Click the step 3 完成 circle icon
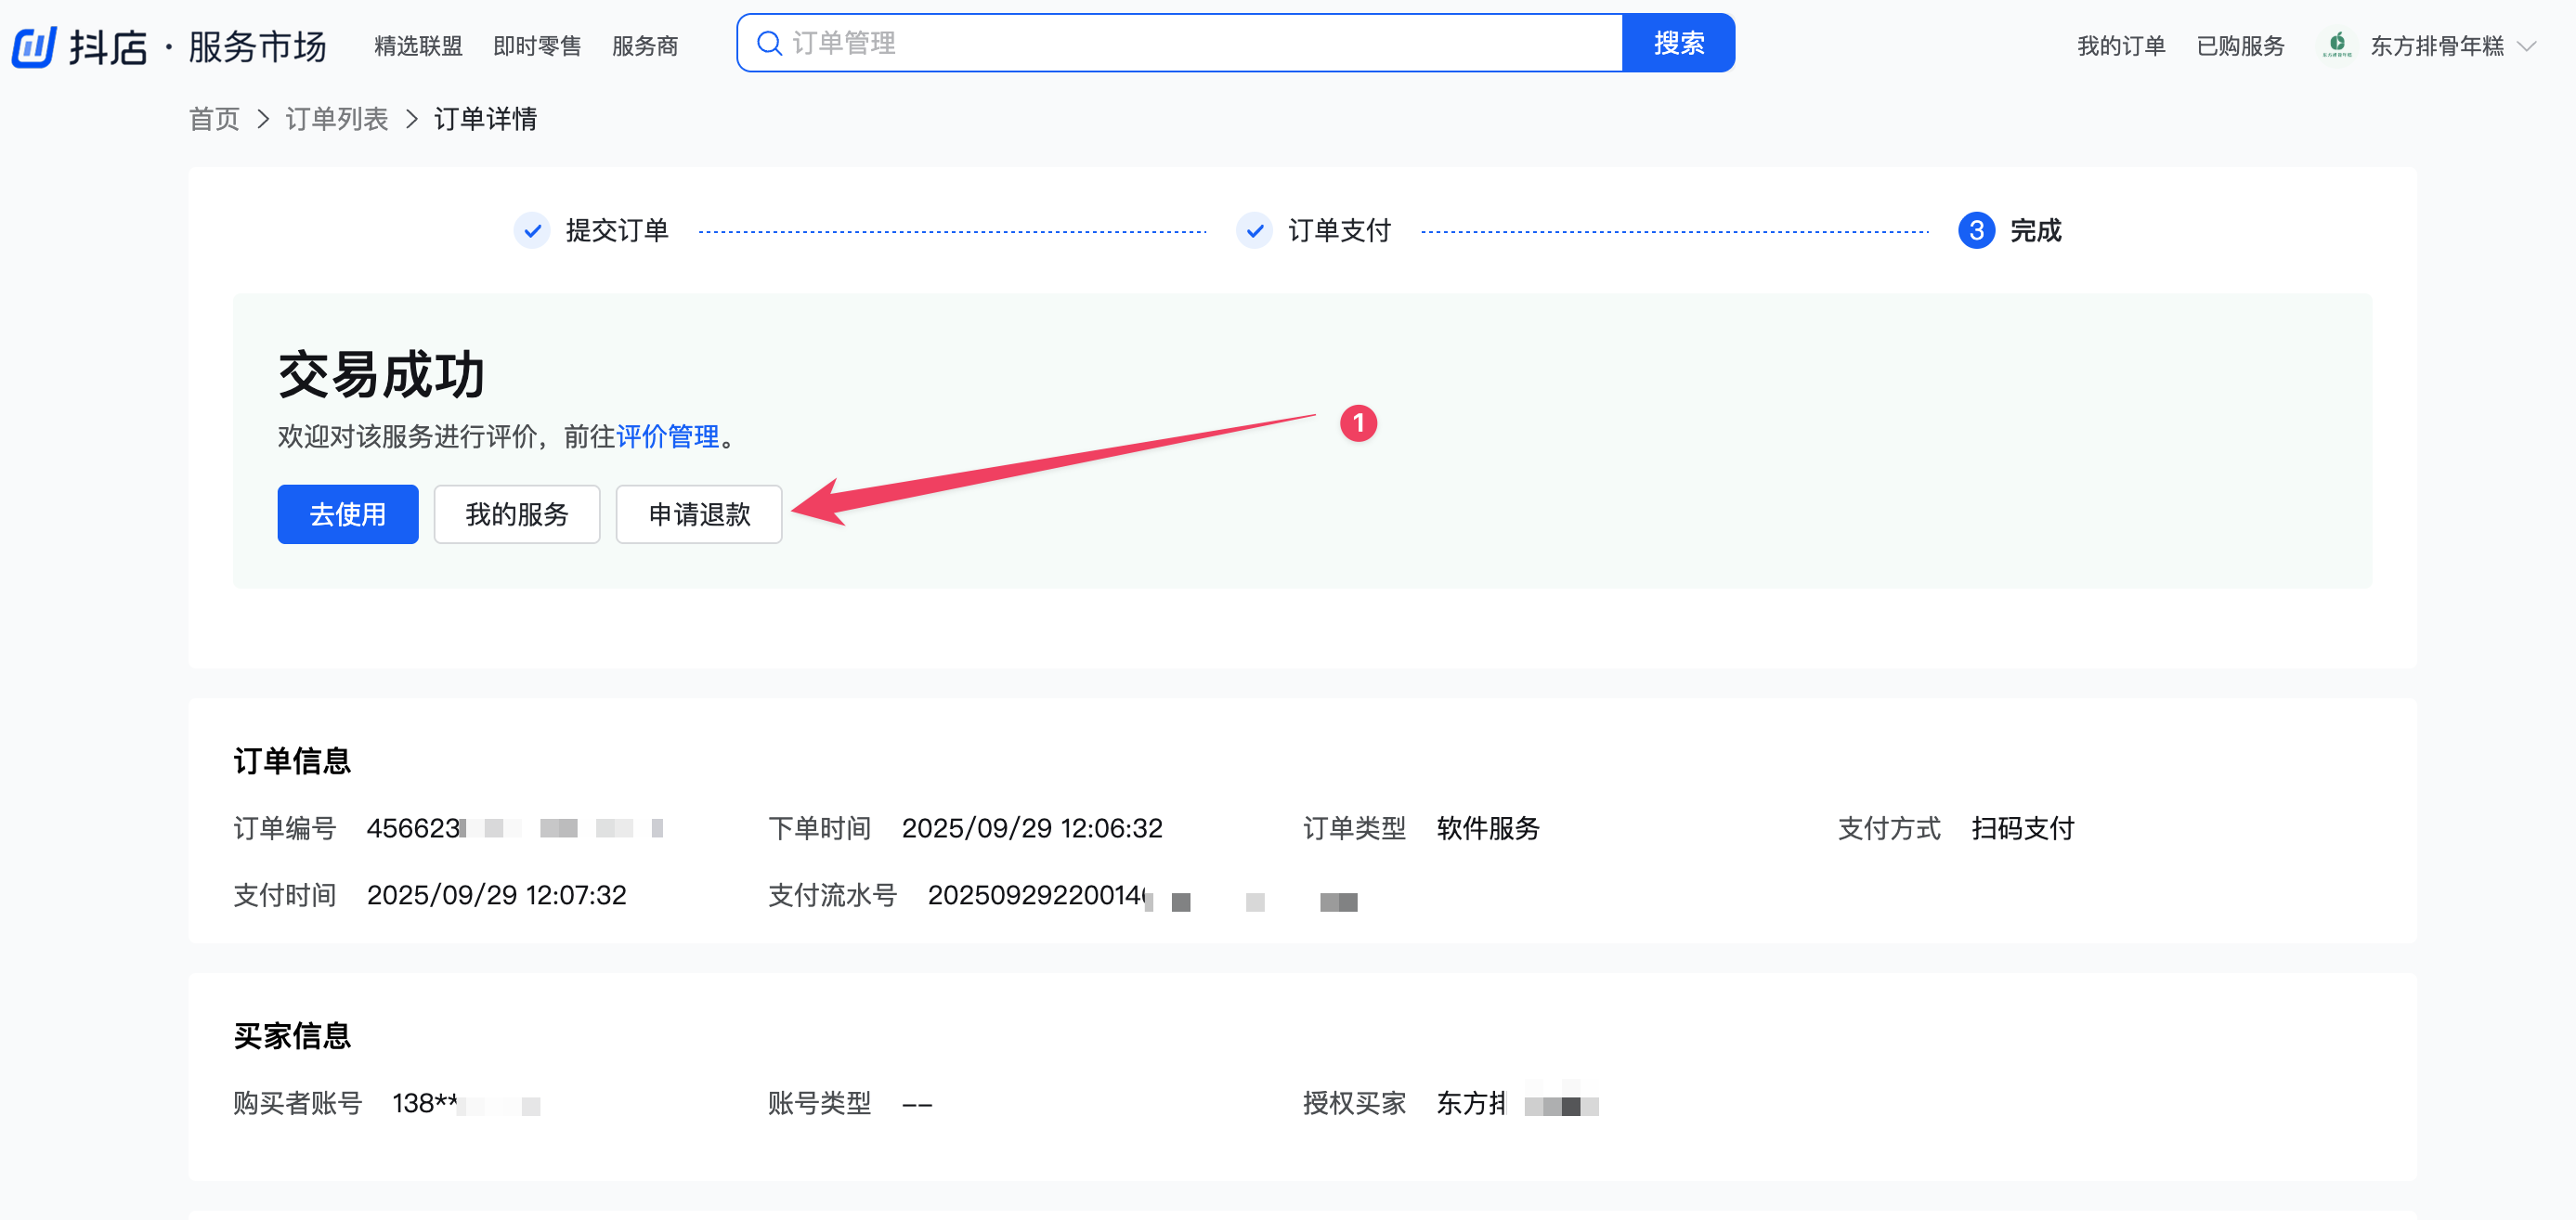The width and height of the screenshot is (2576, 1220). tap(1976, 230)
